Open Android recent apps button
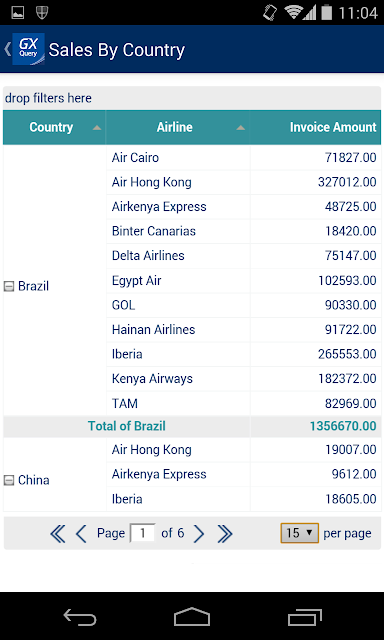Screen dimensions: 384x640 [304, 617]
